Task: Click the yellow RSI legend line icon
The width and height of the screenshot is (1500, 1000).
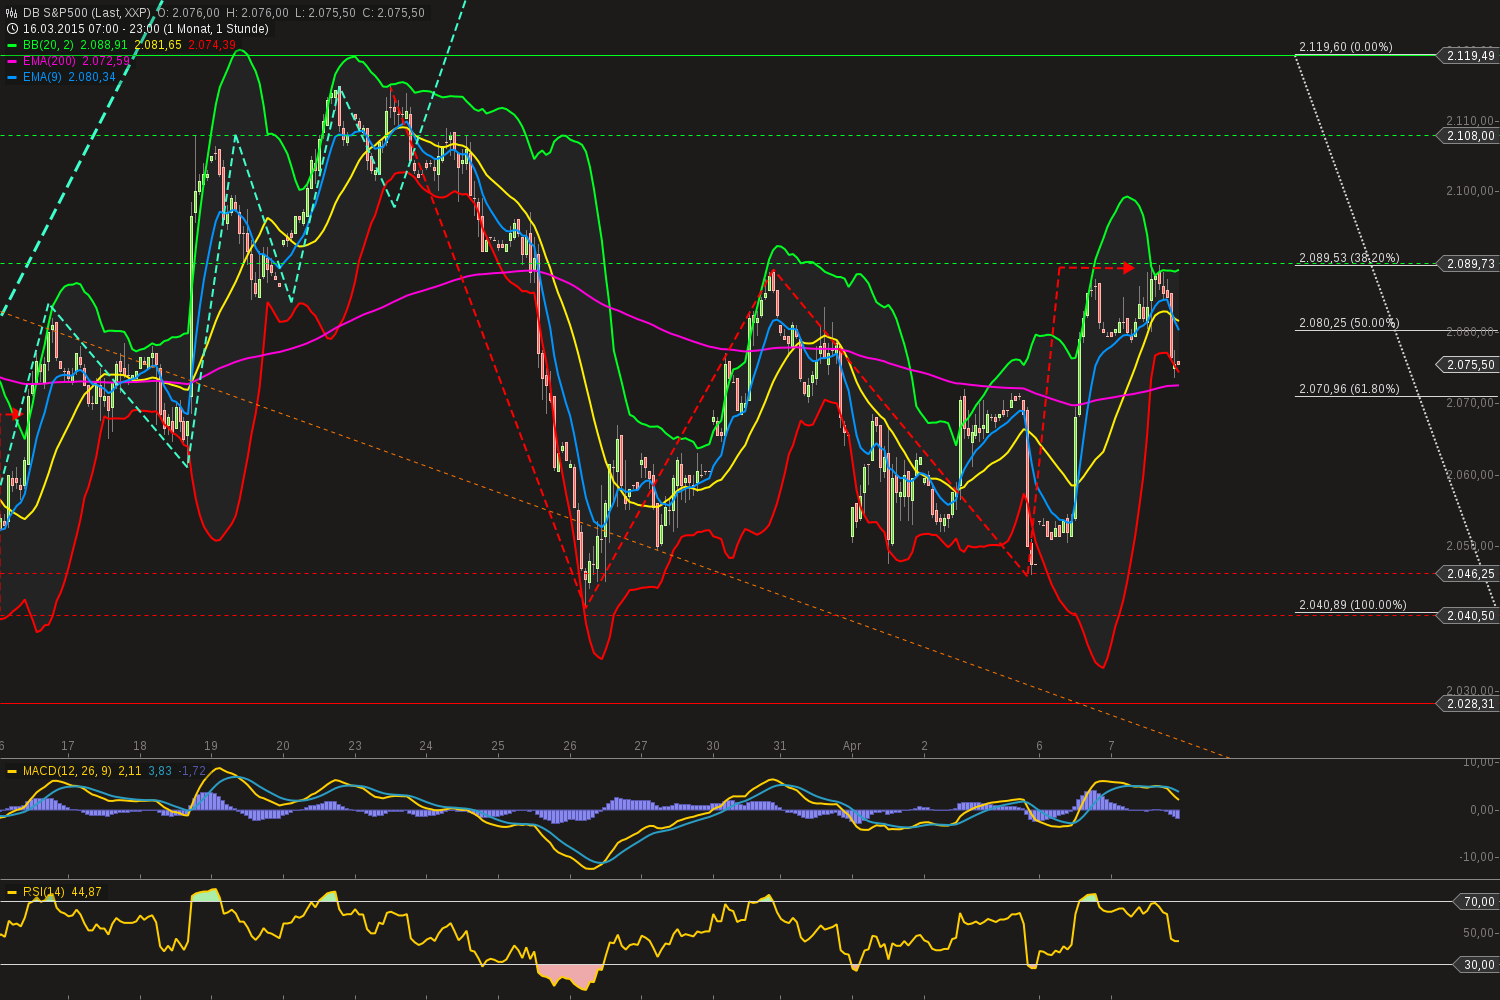Action: [x=10, y=890]
